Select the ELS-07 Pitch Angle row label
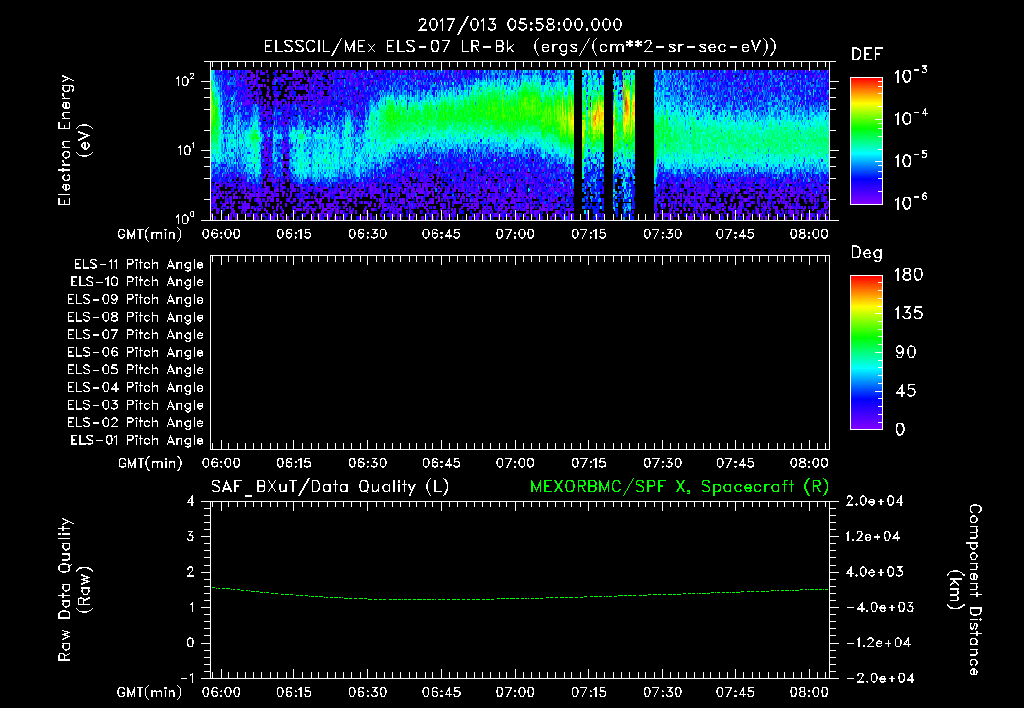Image resolution: width=1024 pixels, height=708 pixels. pos(136,334)
